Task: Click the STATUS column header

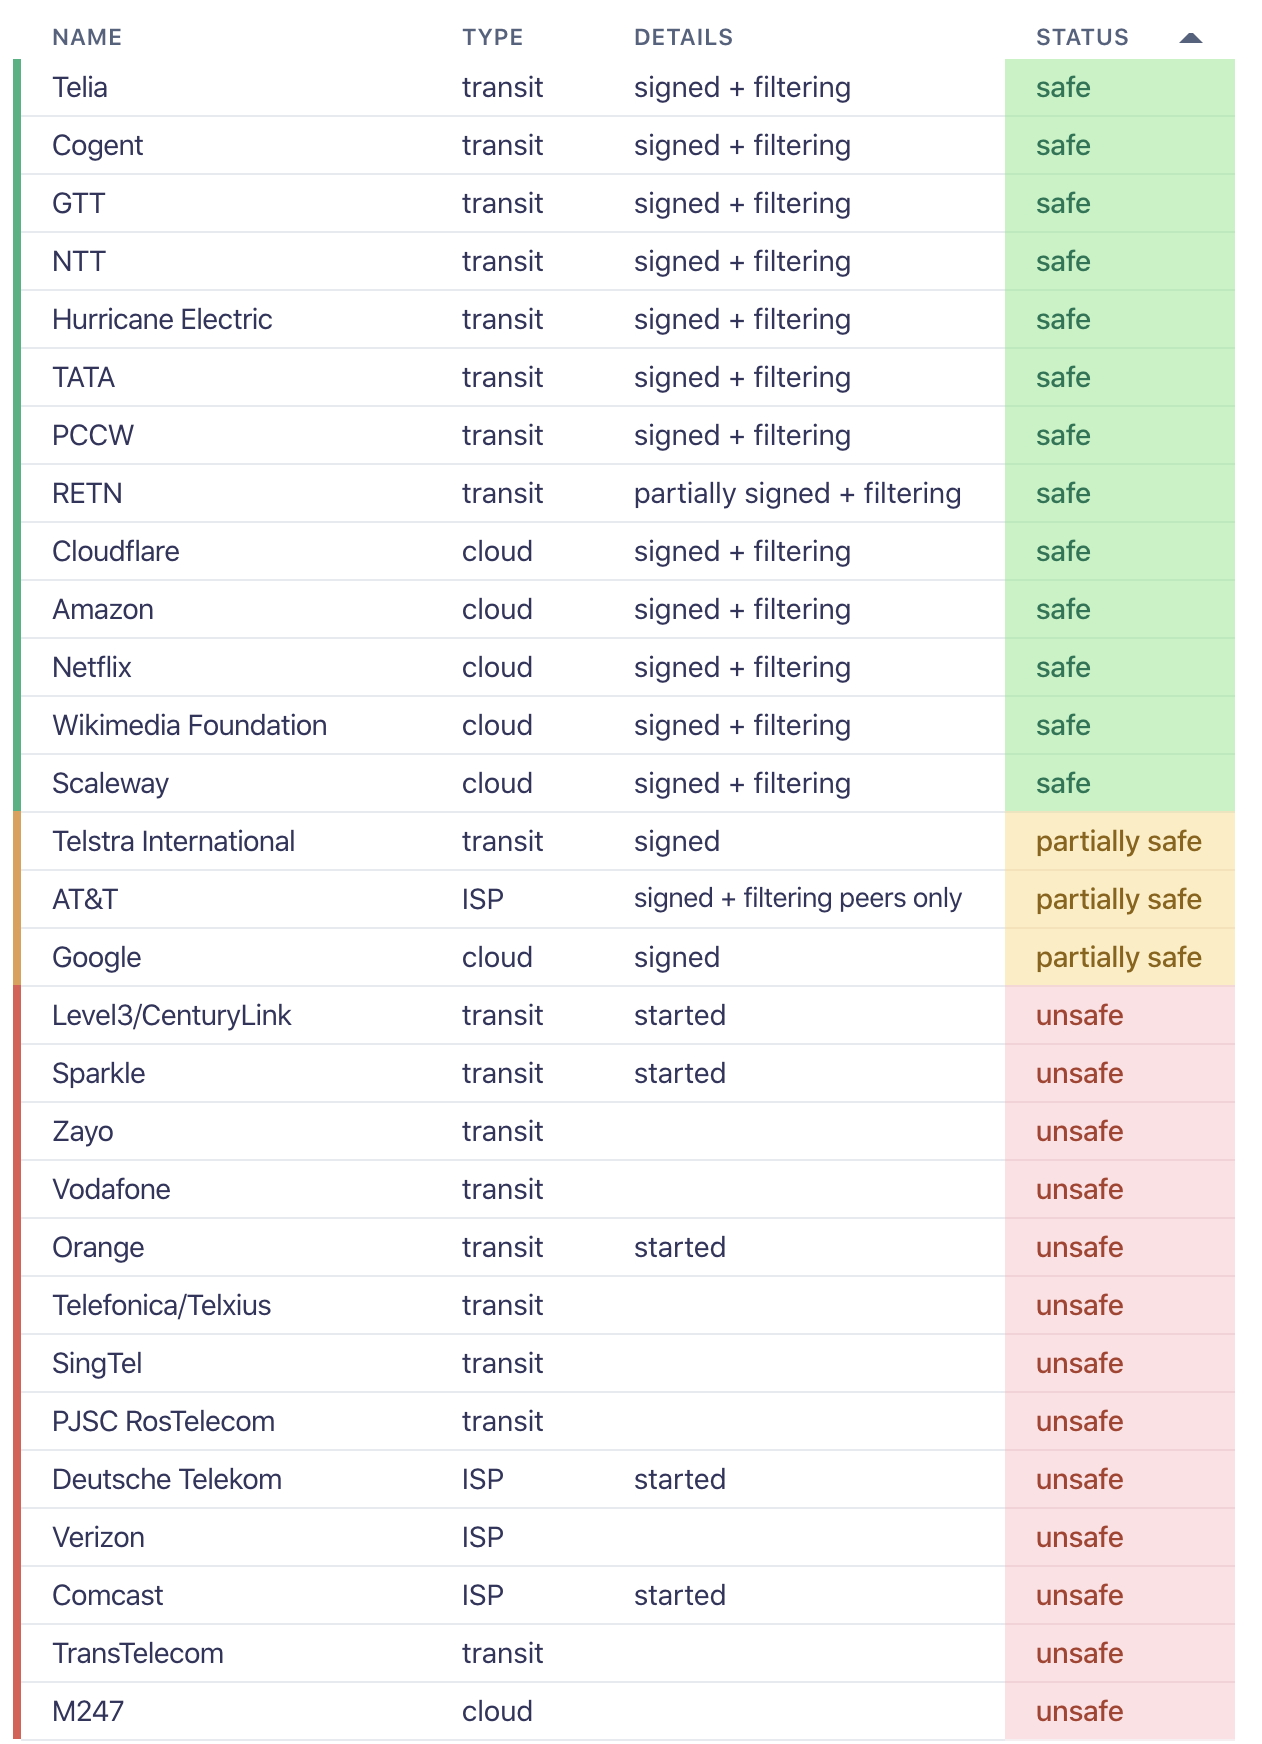Action: pyautogui.click(x=1082, y=37)
